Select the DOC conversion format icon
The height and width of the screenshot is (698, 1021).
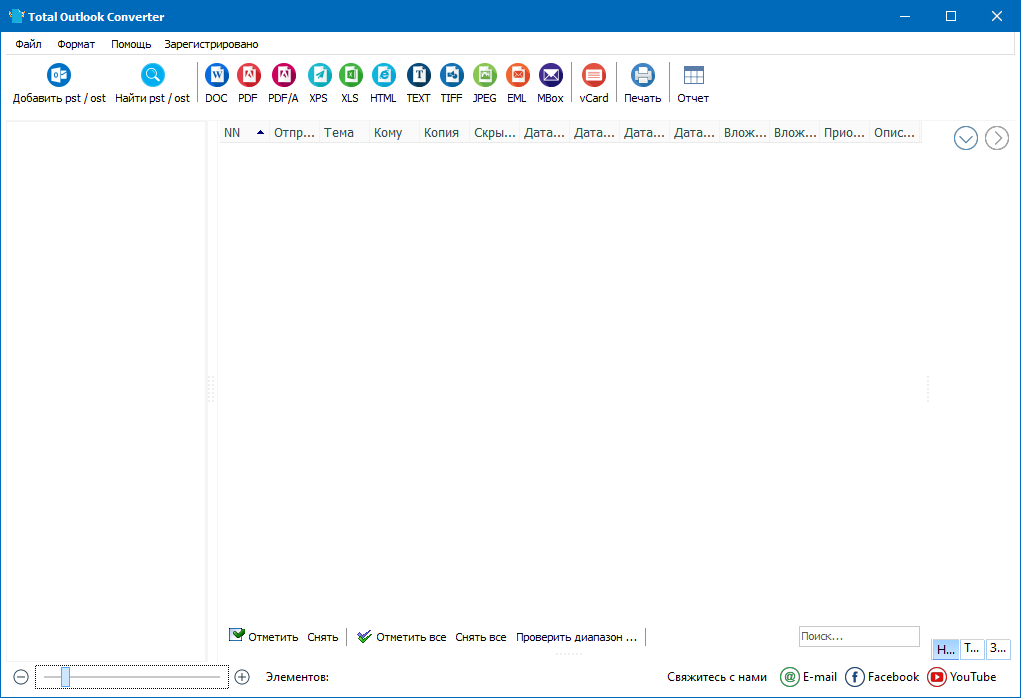pyautogui.click(x=216, y=74)
